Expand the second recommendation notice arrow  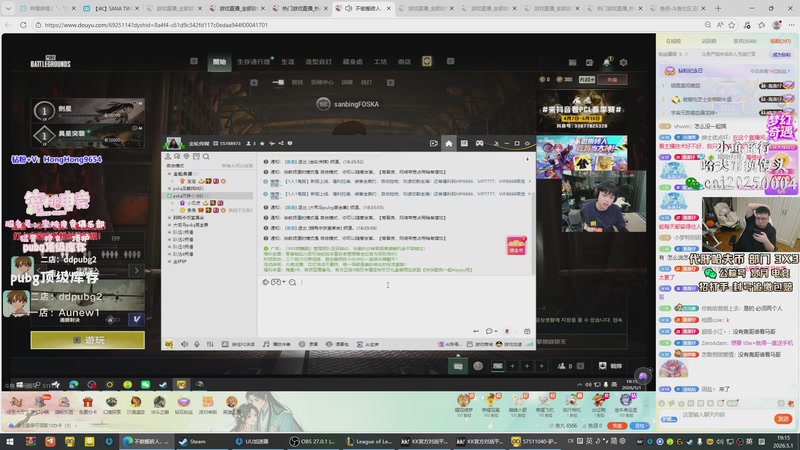tap(529, 194)
